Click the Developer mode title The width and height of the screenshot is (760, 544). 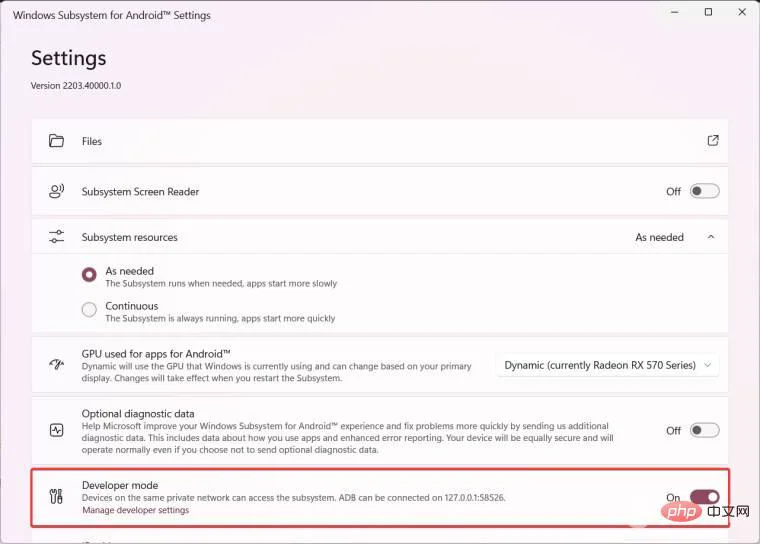pyautogui.click(x=120, y=485)
